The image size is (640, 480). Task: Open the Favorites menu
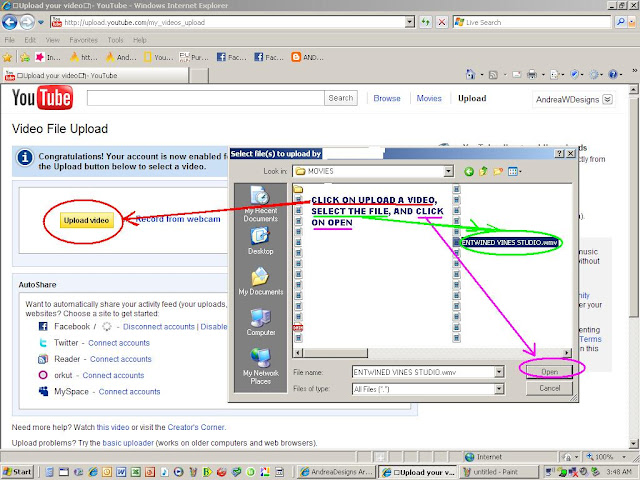point(83,40)
